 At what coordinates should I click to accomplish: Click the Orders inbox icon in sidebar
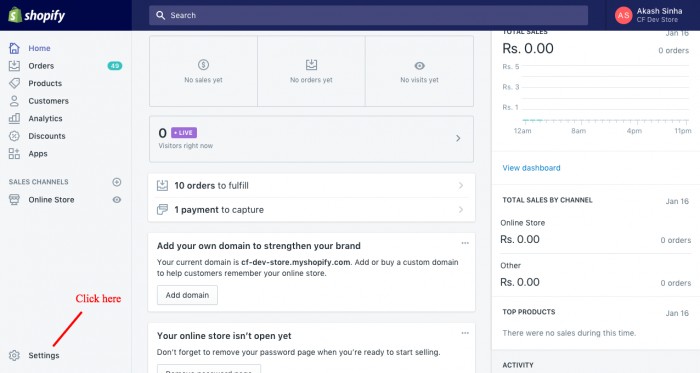pos(14,66)
